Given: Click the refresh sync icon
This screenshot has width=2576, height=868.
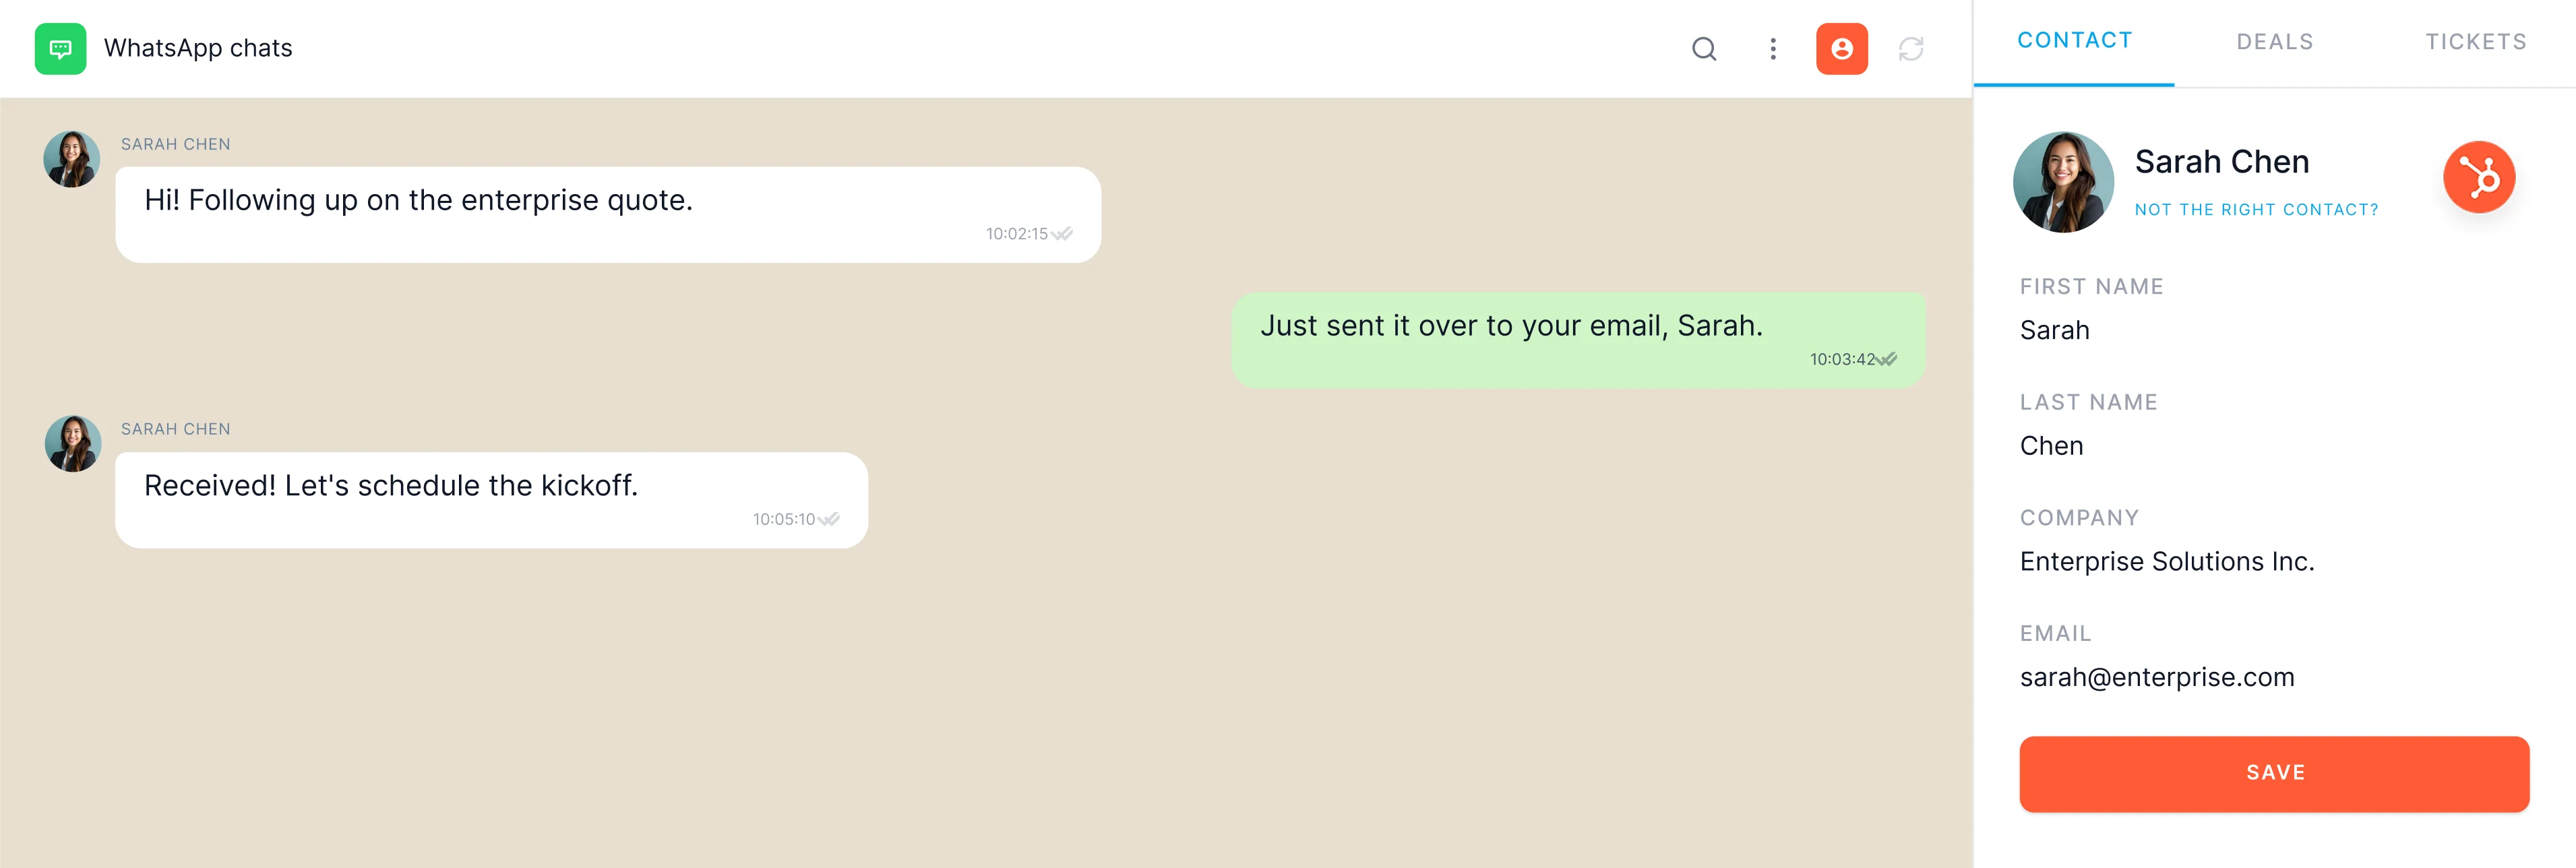Looking at the screenshot, I should 1910,48.
